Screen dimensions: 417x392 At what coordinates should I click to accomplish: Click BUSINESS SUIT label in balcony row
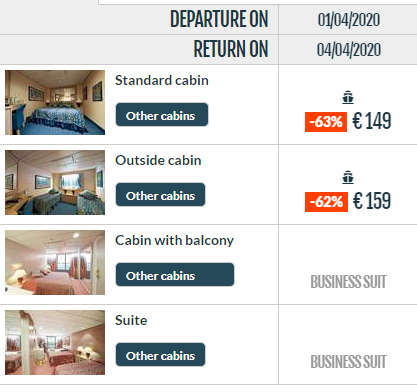(348, 282)
